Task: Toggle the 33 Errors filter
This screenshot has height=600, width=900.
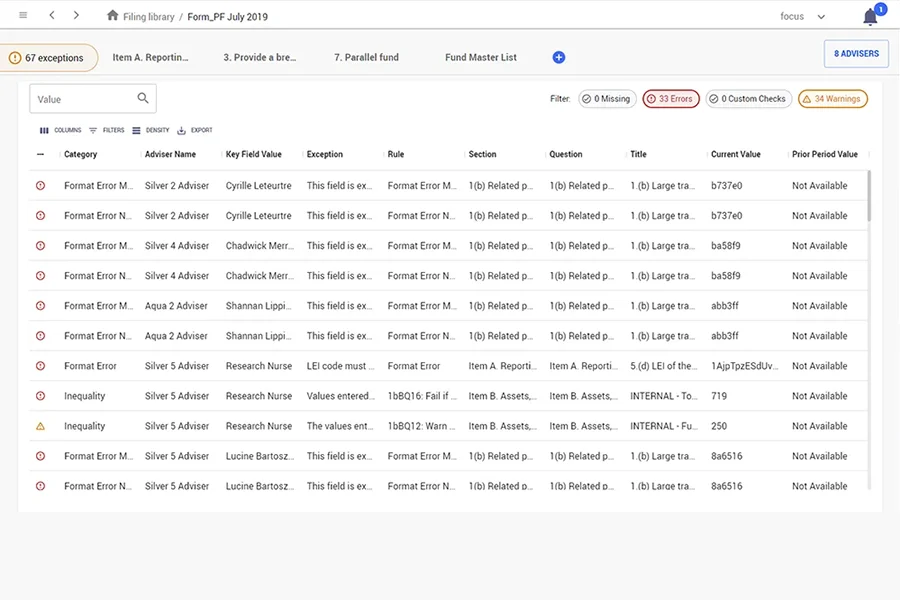Action: click(670, 99)
